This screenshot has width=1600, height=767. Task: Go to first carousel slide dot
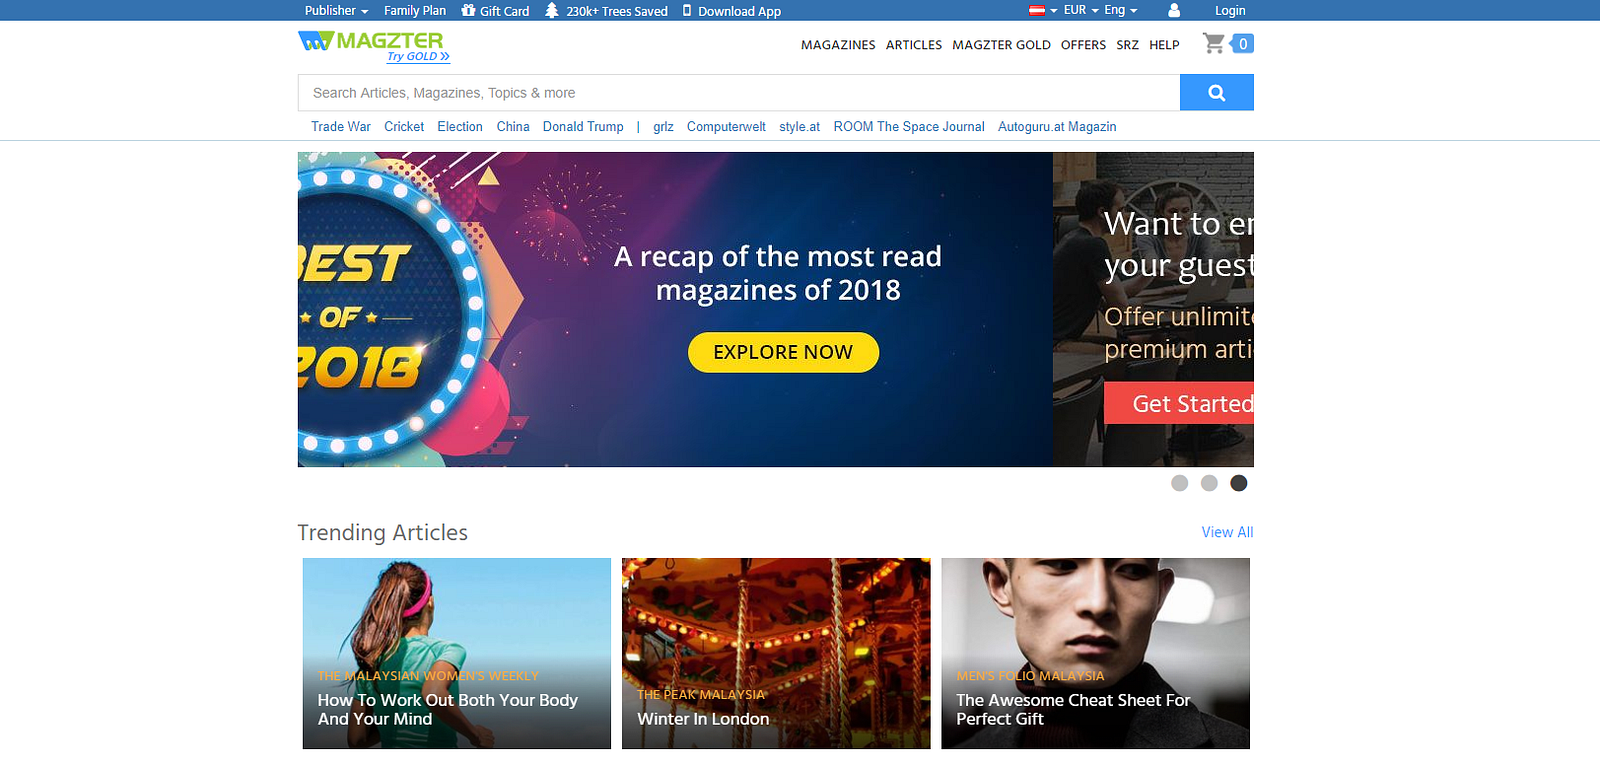point(1180,483)
